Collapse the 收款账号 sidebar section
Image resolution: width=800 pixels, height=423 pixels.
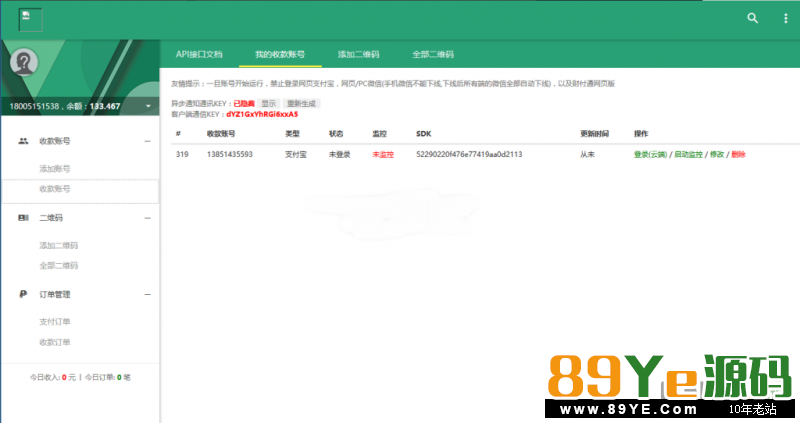pyautogui.click(x=147, y=141)
